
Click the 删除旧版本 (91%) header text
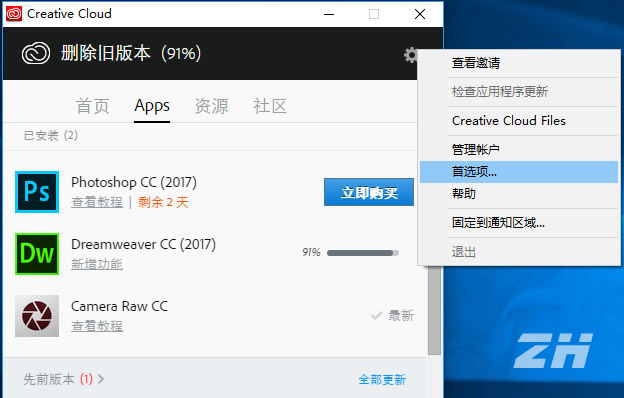(131, 53)
